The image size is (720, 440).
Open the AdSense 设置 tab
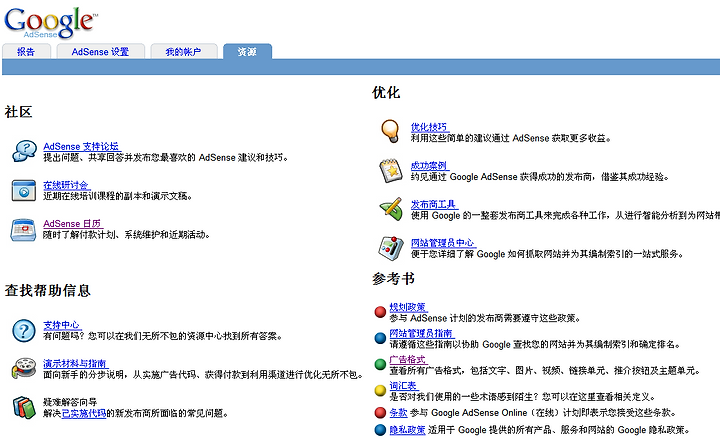pos(101,51)
